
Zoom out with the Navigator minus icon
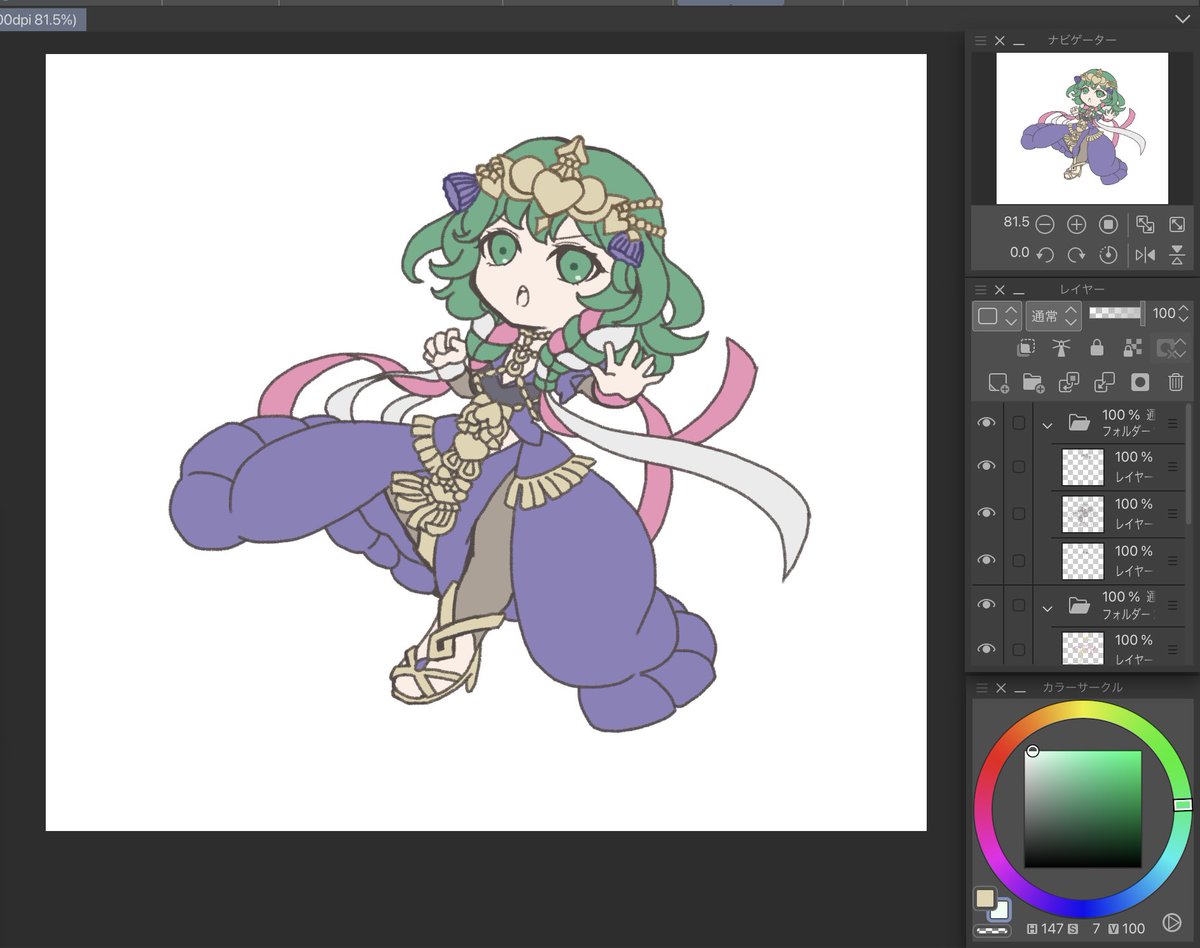[x=1044, y=224]
